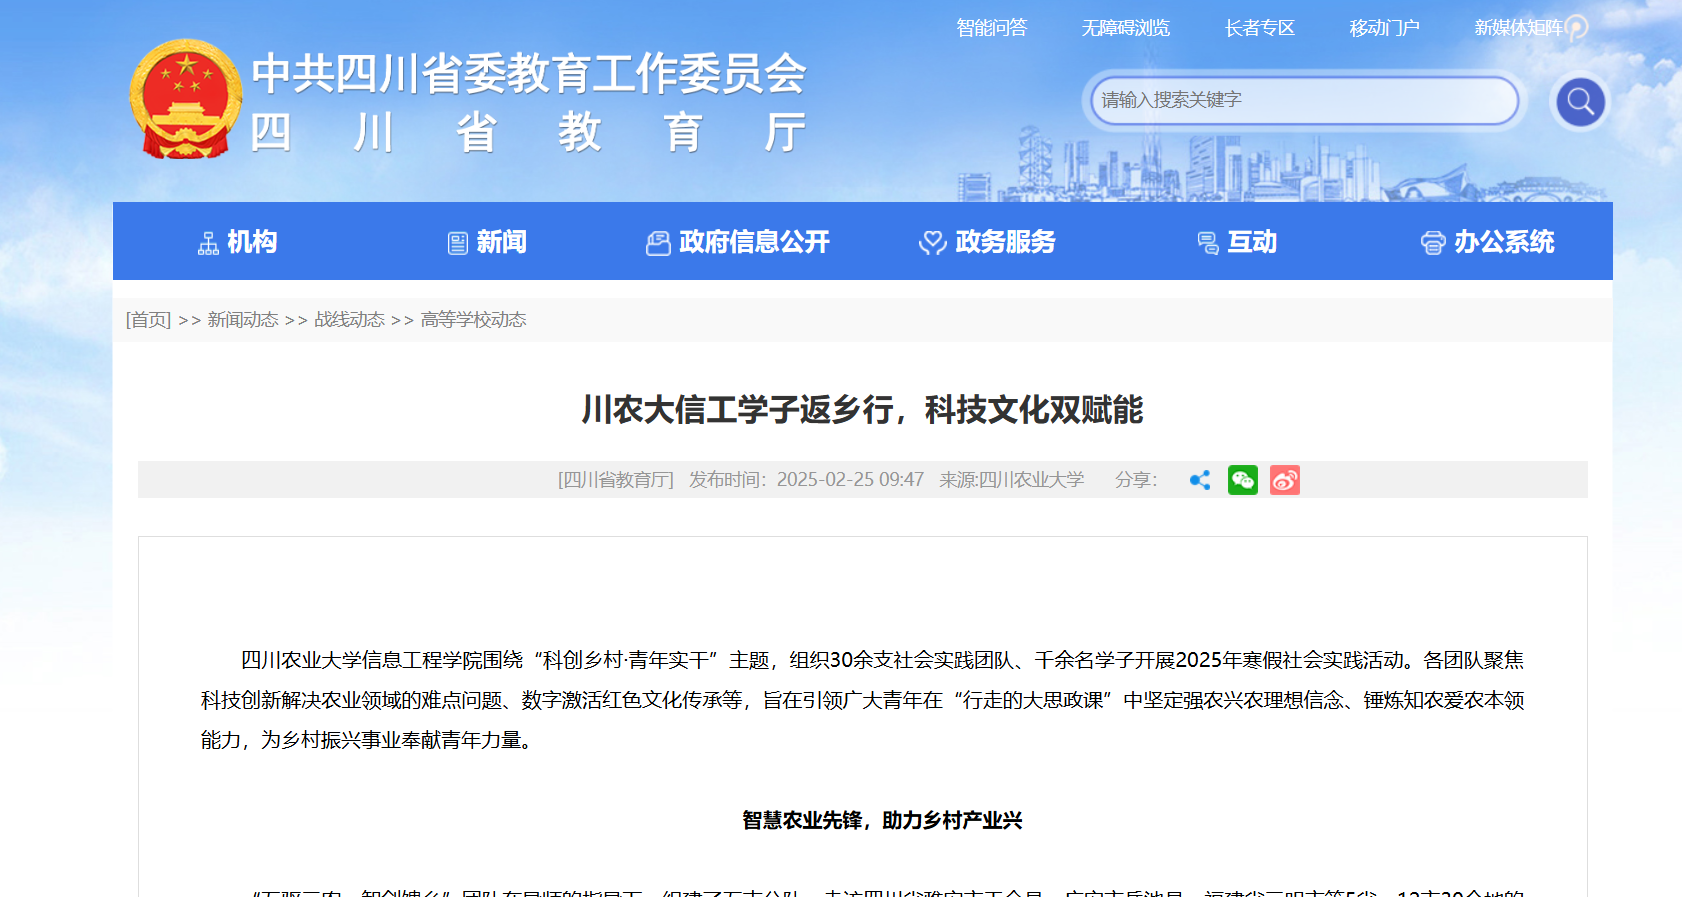The width and height of the screenshot is (1682, 897).
Task: Open 新闻动态 breadcrumb link
Action: pyautogui.click(x=243, y=320)
